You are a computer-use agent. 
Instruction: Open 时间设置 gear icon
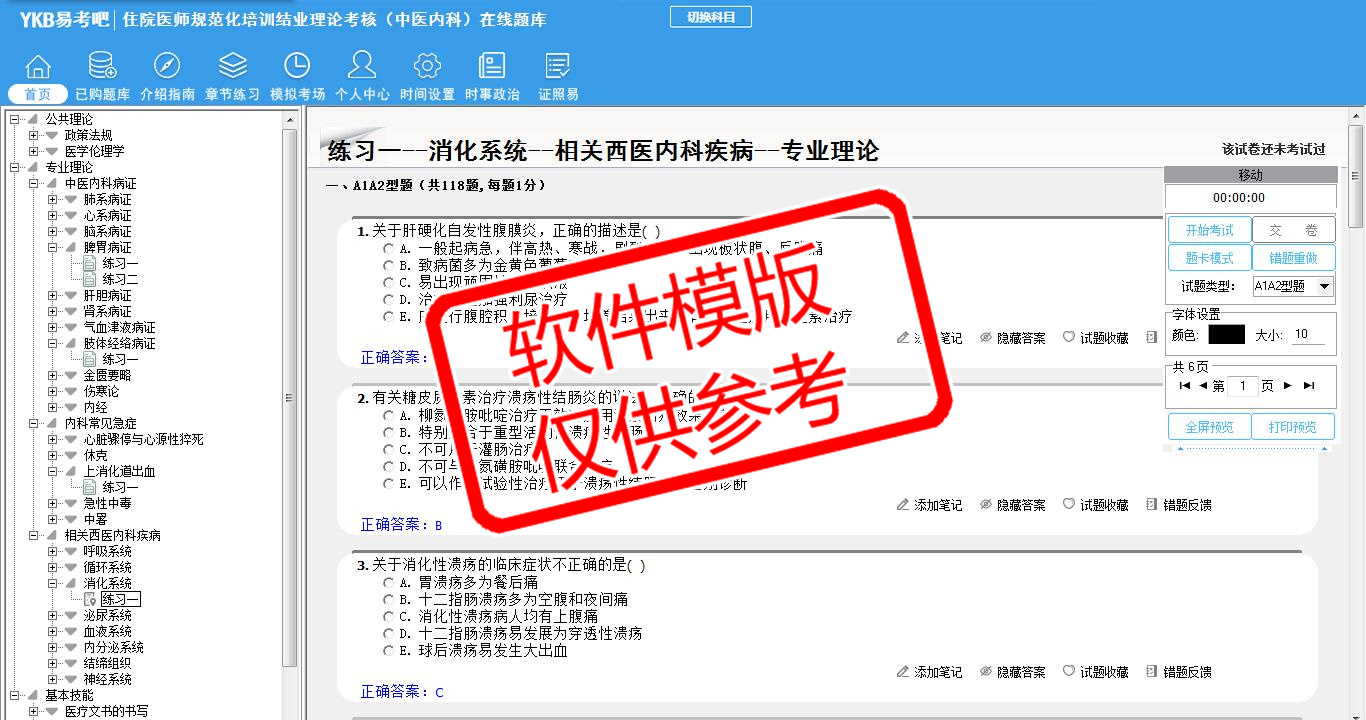click(x=427, y=67)
